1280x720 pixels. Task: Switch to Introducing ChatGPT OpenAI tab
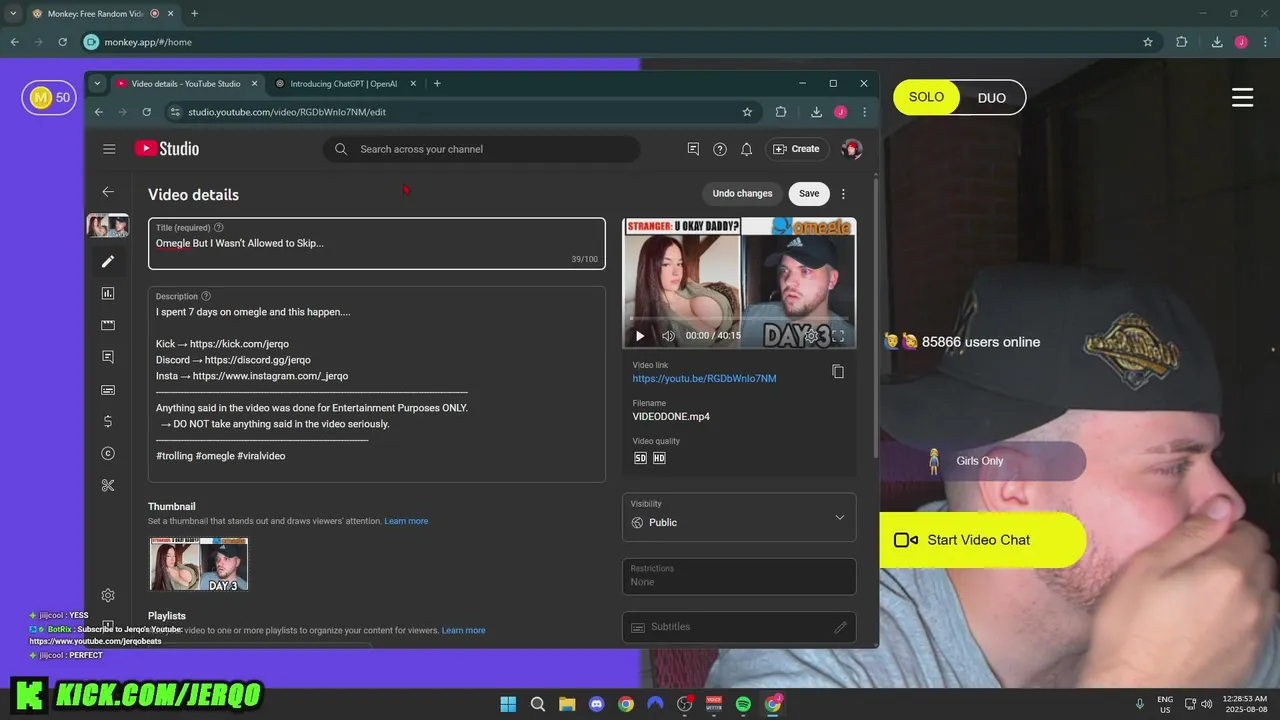(344, 84)
